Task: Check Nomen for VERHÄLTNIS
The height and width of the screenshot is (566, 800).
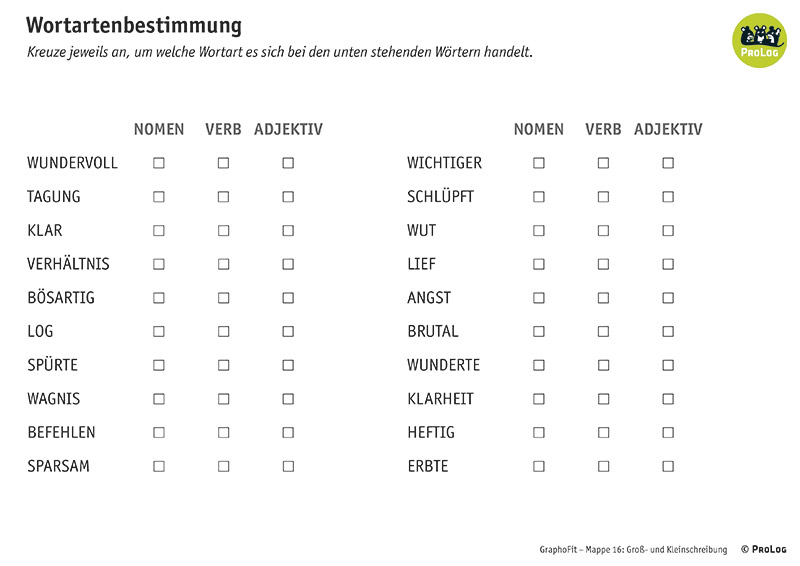Action: click(159, 264)
